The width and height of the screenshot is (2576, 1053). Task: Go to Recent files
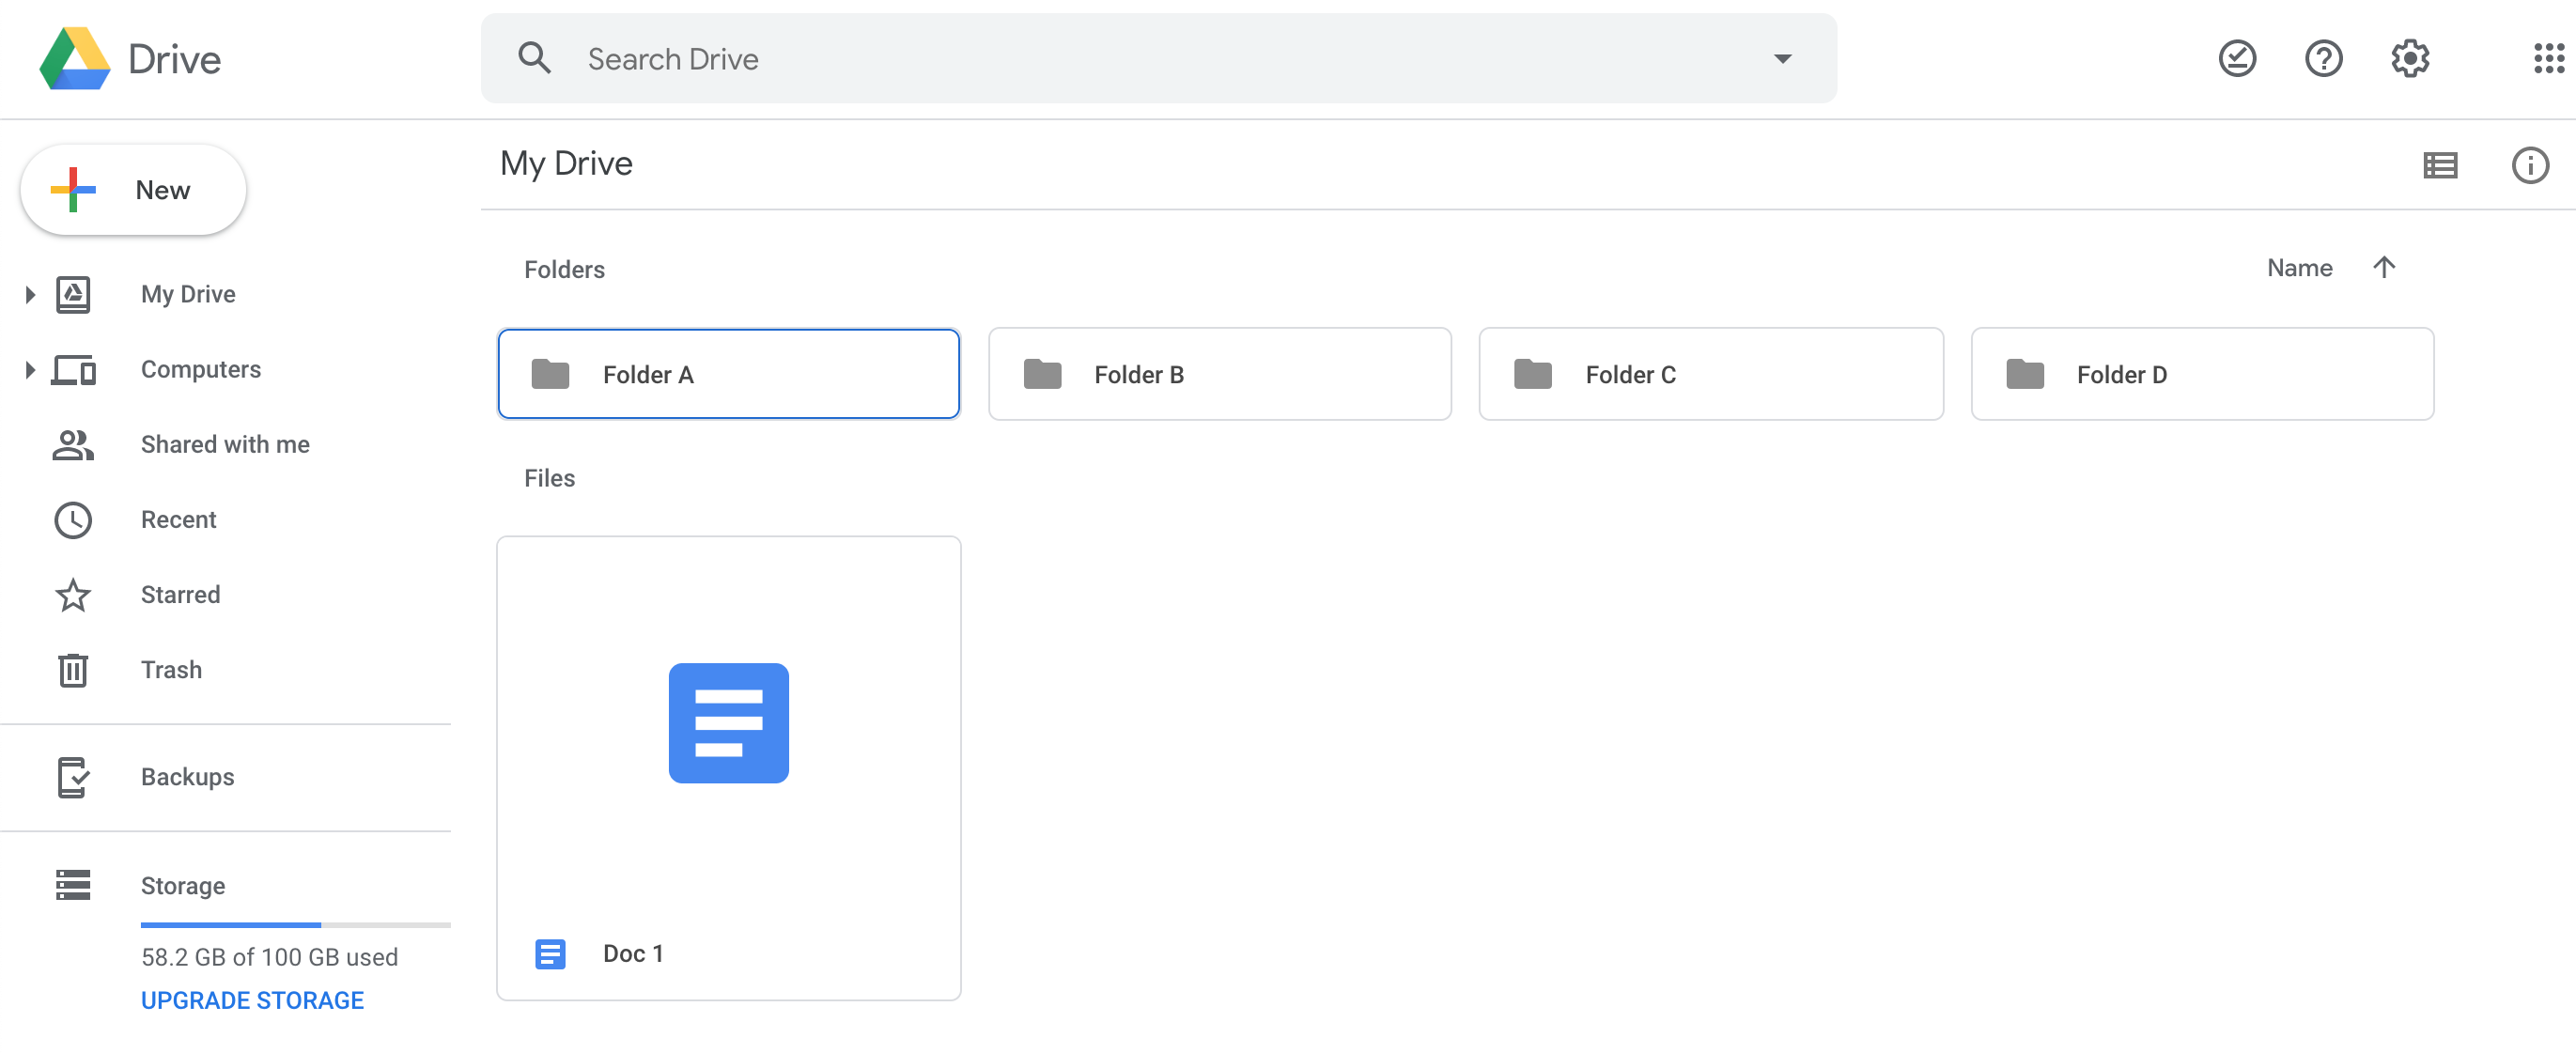click(178, 520)
